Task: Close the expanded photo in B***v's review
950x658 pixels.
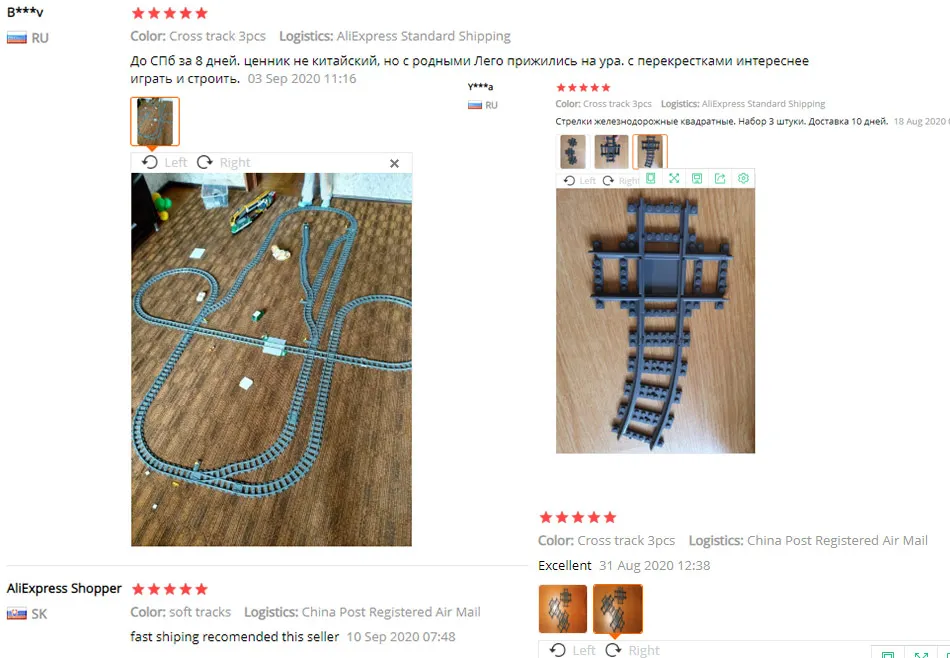Action: [x=394, y=163]
